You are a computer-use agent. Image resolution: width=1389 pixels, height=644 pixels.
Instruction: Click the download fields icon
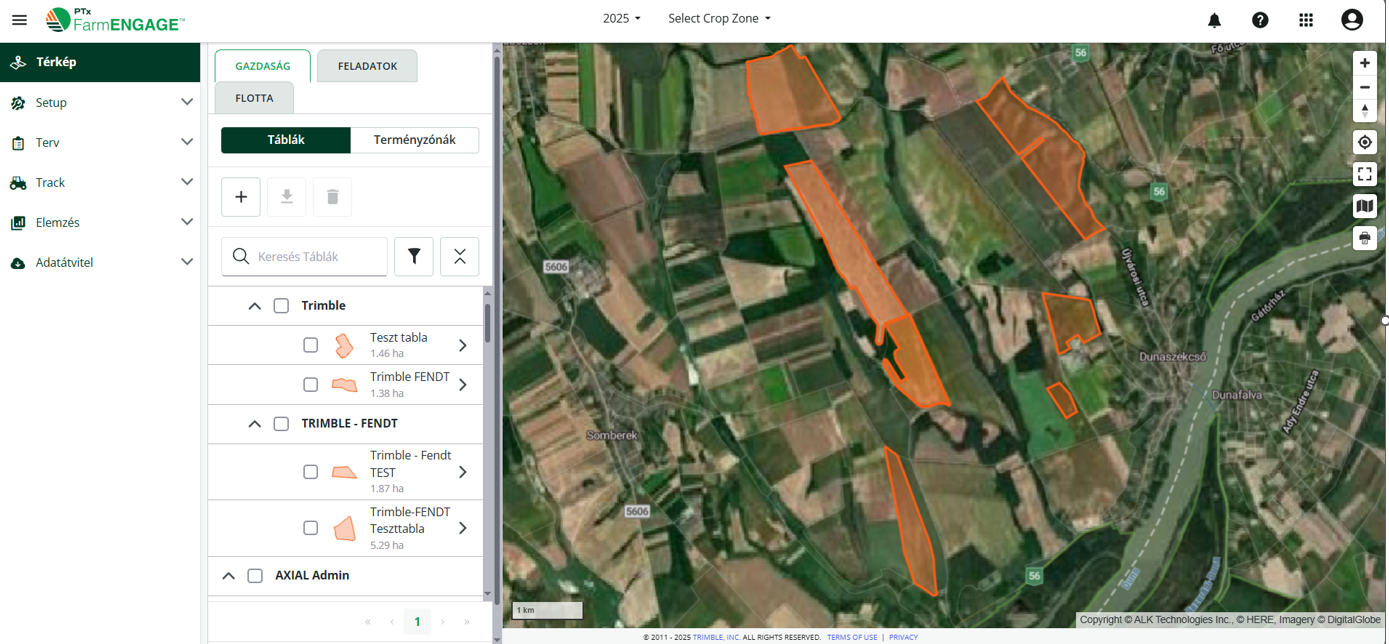click(287, 197)
